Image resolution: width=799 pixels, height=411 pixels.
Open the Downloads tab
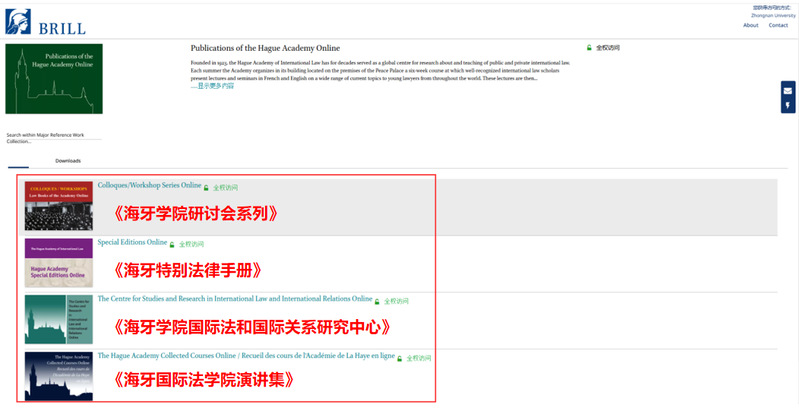[68, 160]
